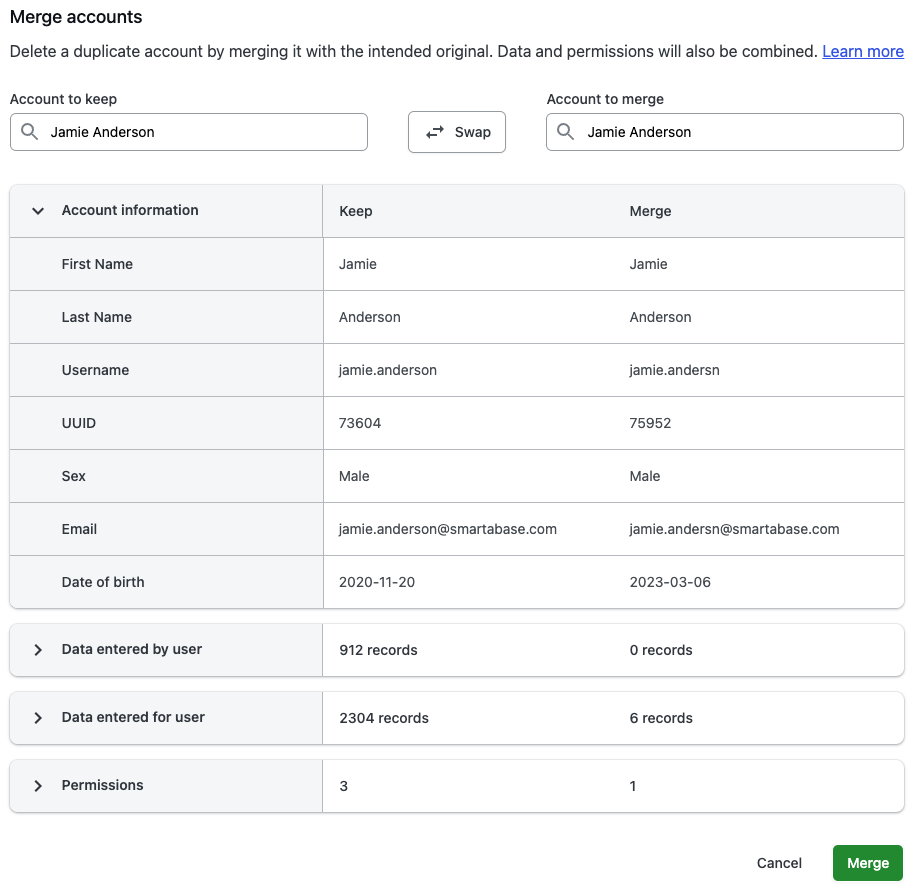Click the green Merge button
The width and height of the screenshot is (918, 890).
coord(867,862)
